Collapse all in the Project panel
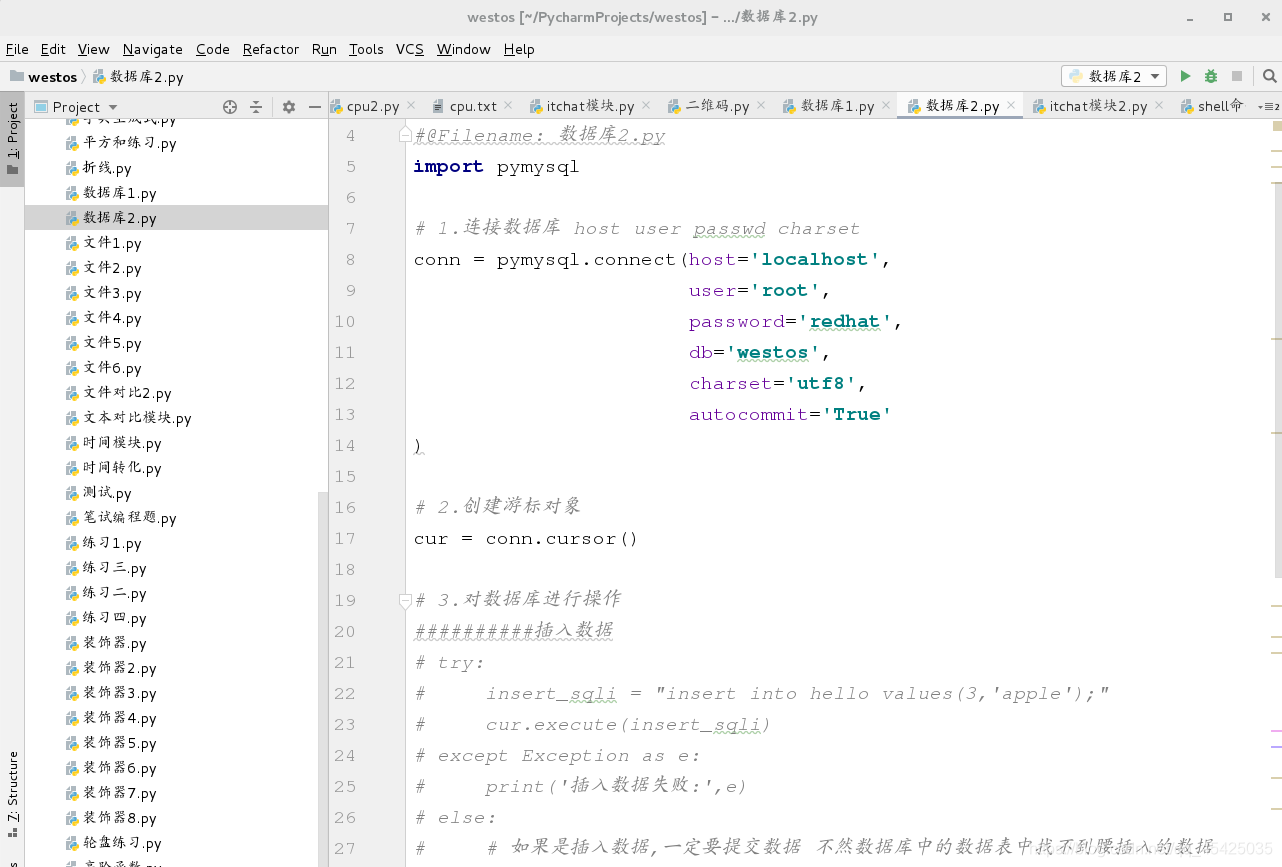The height and width of the screenshot is (867, 1282). pyautogui.click(x=256, y=107)
